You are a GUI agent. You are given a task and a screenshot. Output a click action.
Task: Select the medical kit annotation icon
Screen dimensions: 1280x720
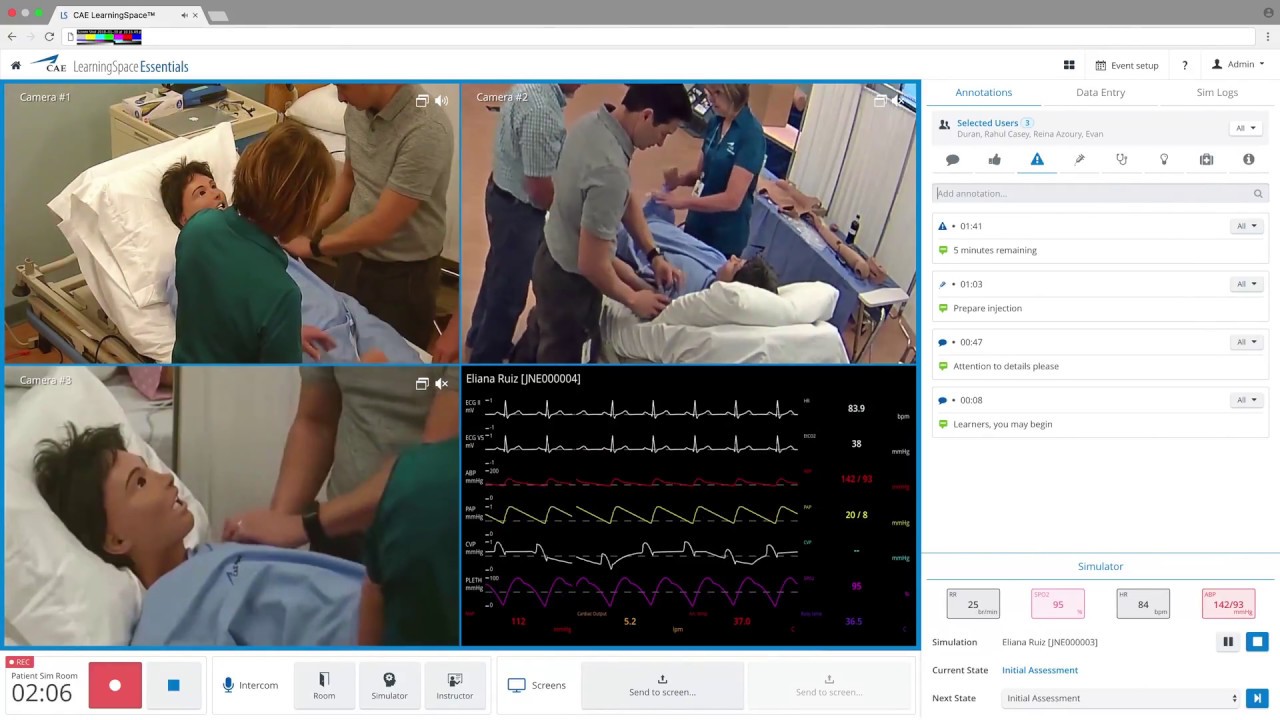pyautogui.click(x=1206, y=159)
